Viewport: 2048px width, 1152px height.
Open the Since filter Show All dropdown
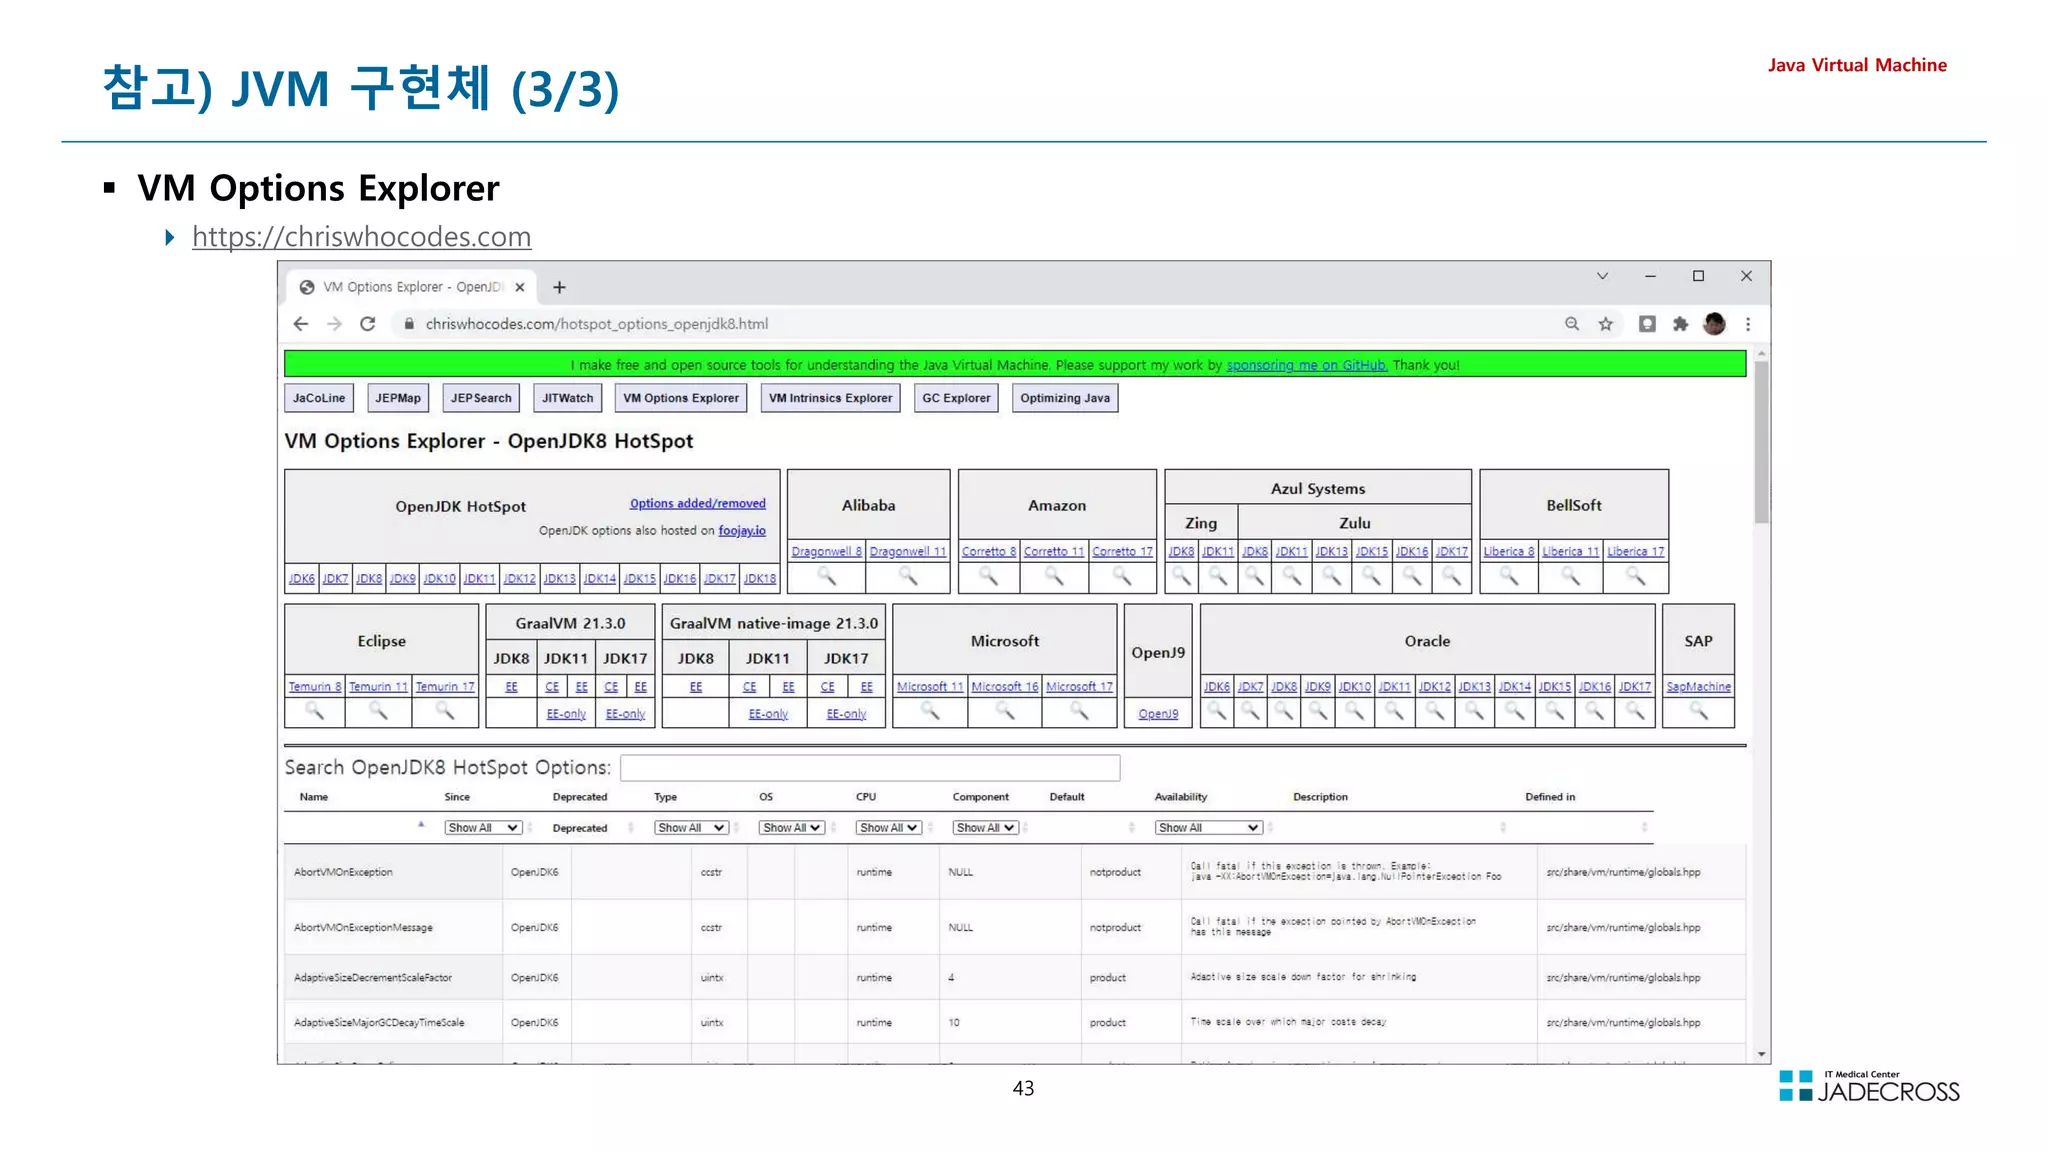coord(483,828)
